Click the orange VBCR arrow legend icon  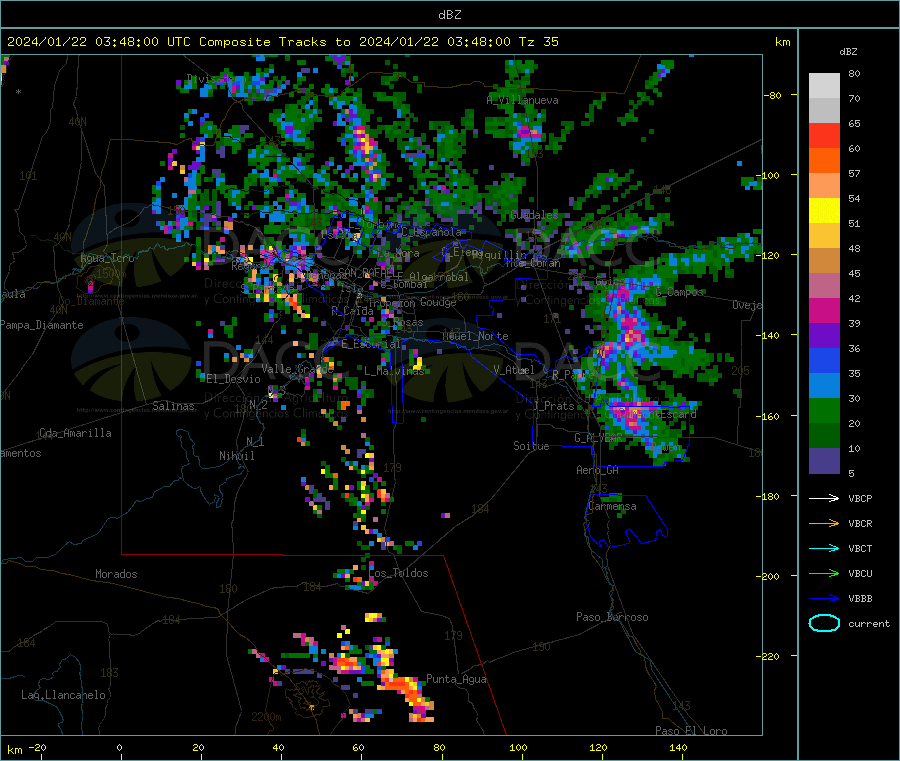pos(824,523)
